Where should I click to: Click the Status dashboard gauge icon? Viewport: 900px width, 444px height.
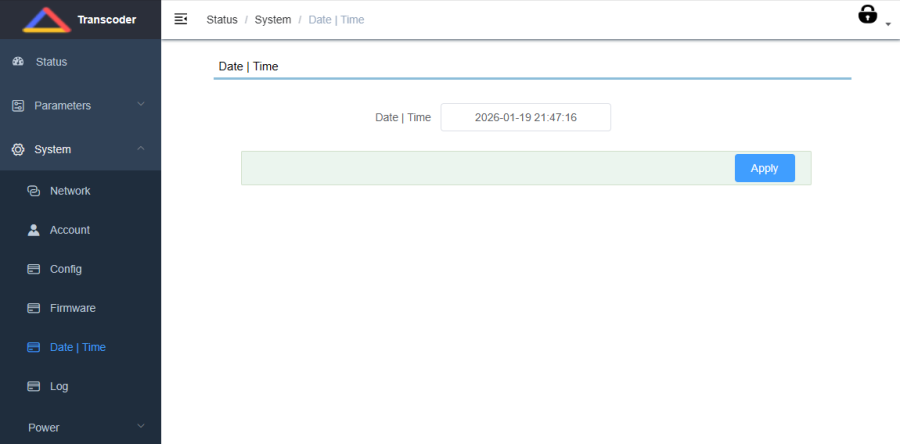(18, 62)
